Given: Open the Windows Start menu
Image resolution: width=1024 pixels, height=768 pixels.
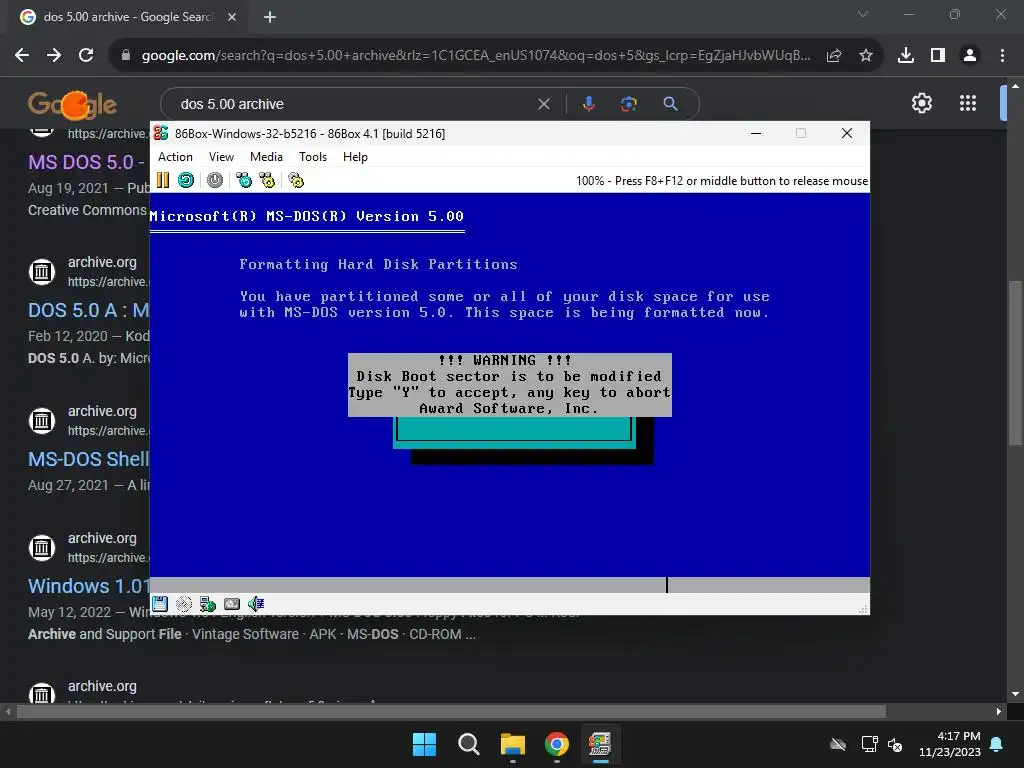Looking at the screenshot, I should tap(424, 744).
